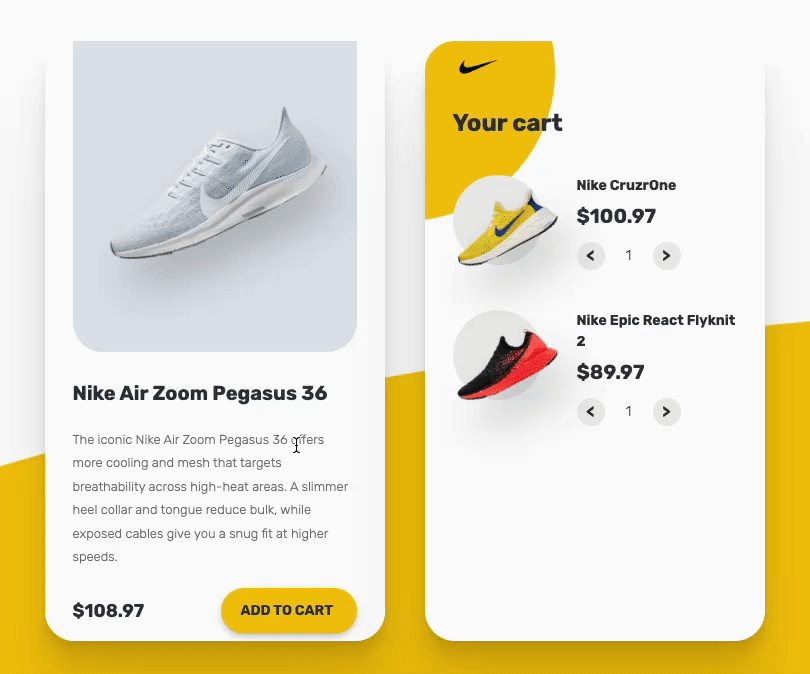The height and width of the screenshot is (674, 810).
Task: Click the Nike CruzrOne item name
Action: tap(626, 185)
